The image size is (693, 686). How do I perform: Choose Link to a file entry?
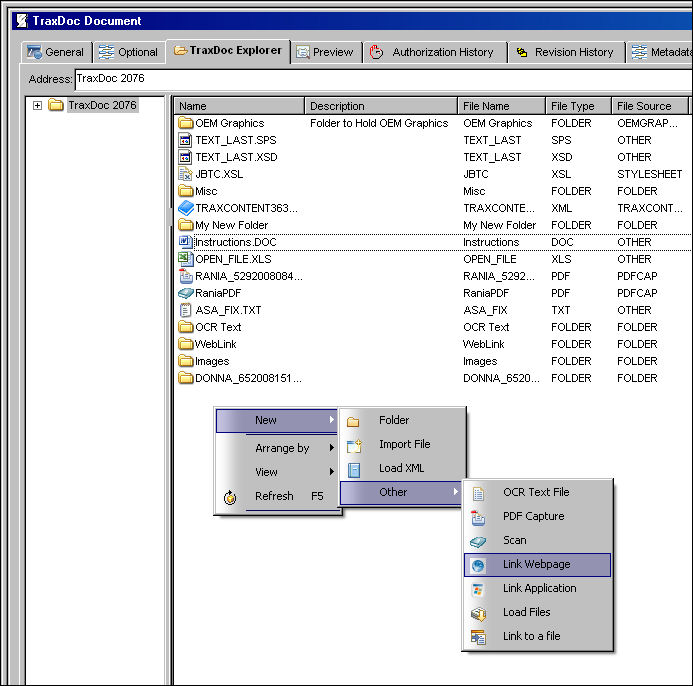[x=537, y=636]
